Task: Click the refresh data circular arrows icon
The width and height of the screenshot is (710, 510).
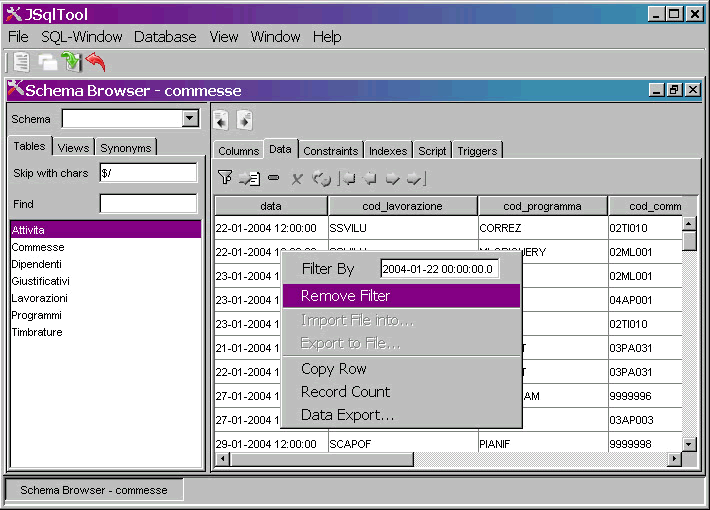Action: [x=322, y=179]
